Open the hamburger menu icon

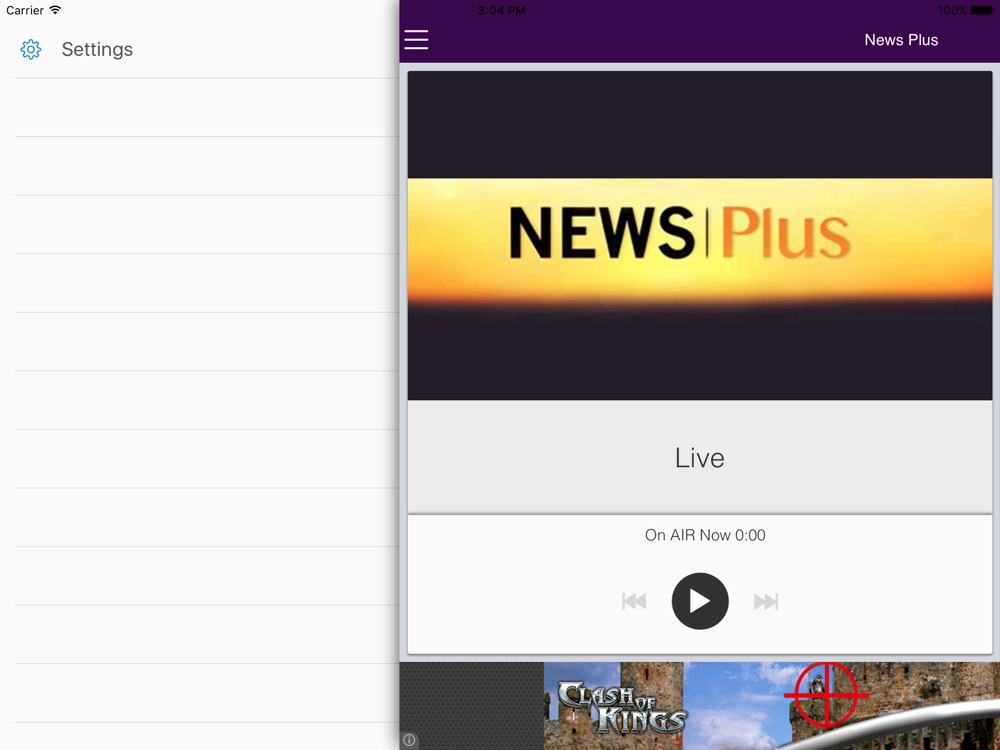(x=416, y=40)
